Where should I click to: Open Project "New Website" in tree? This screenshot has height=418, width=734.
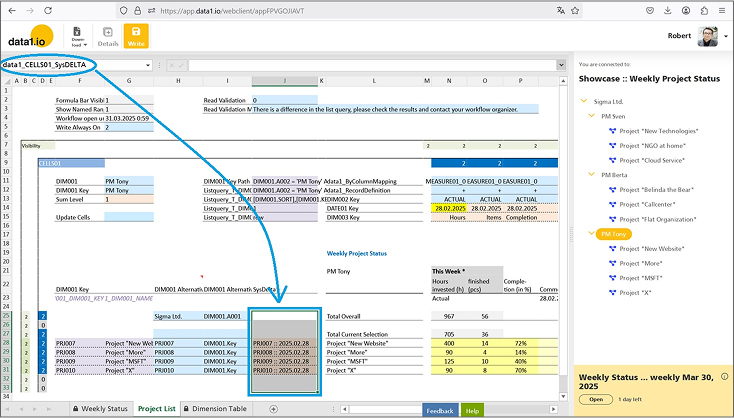coord(652,249)
